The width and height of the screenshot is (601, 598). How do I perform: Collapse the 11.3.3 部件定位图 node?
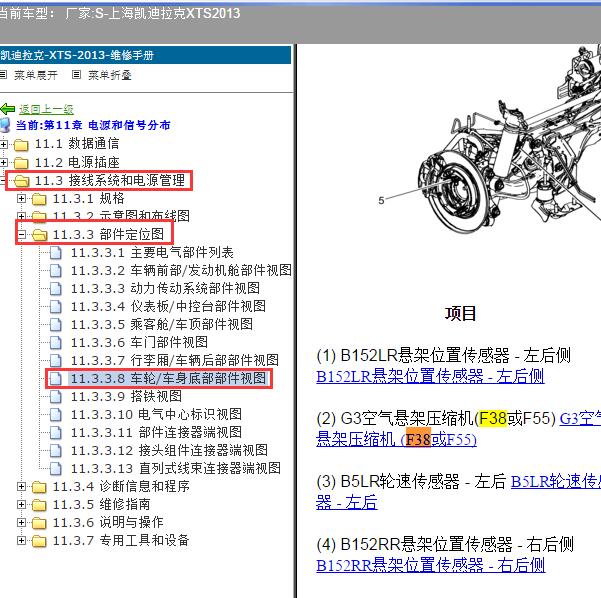(21, 234)
